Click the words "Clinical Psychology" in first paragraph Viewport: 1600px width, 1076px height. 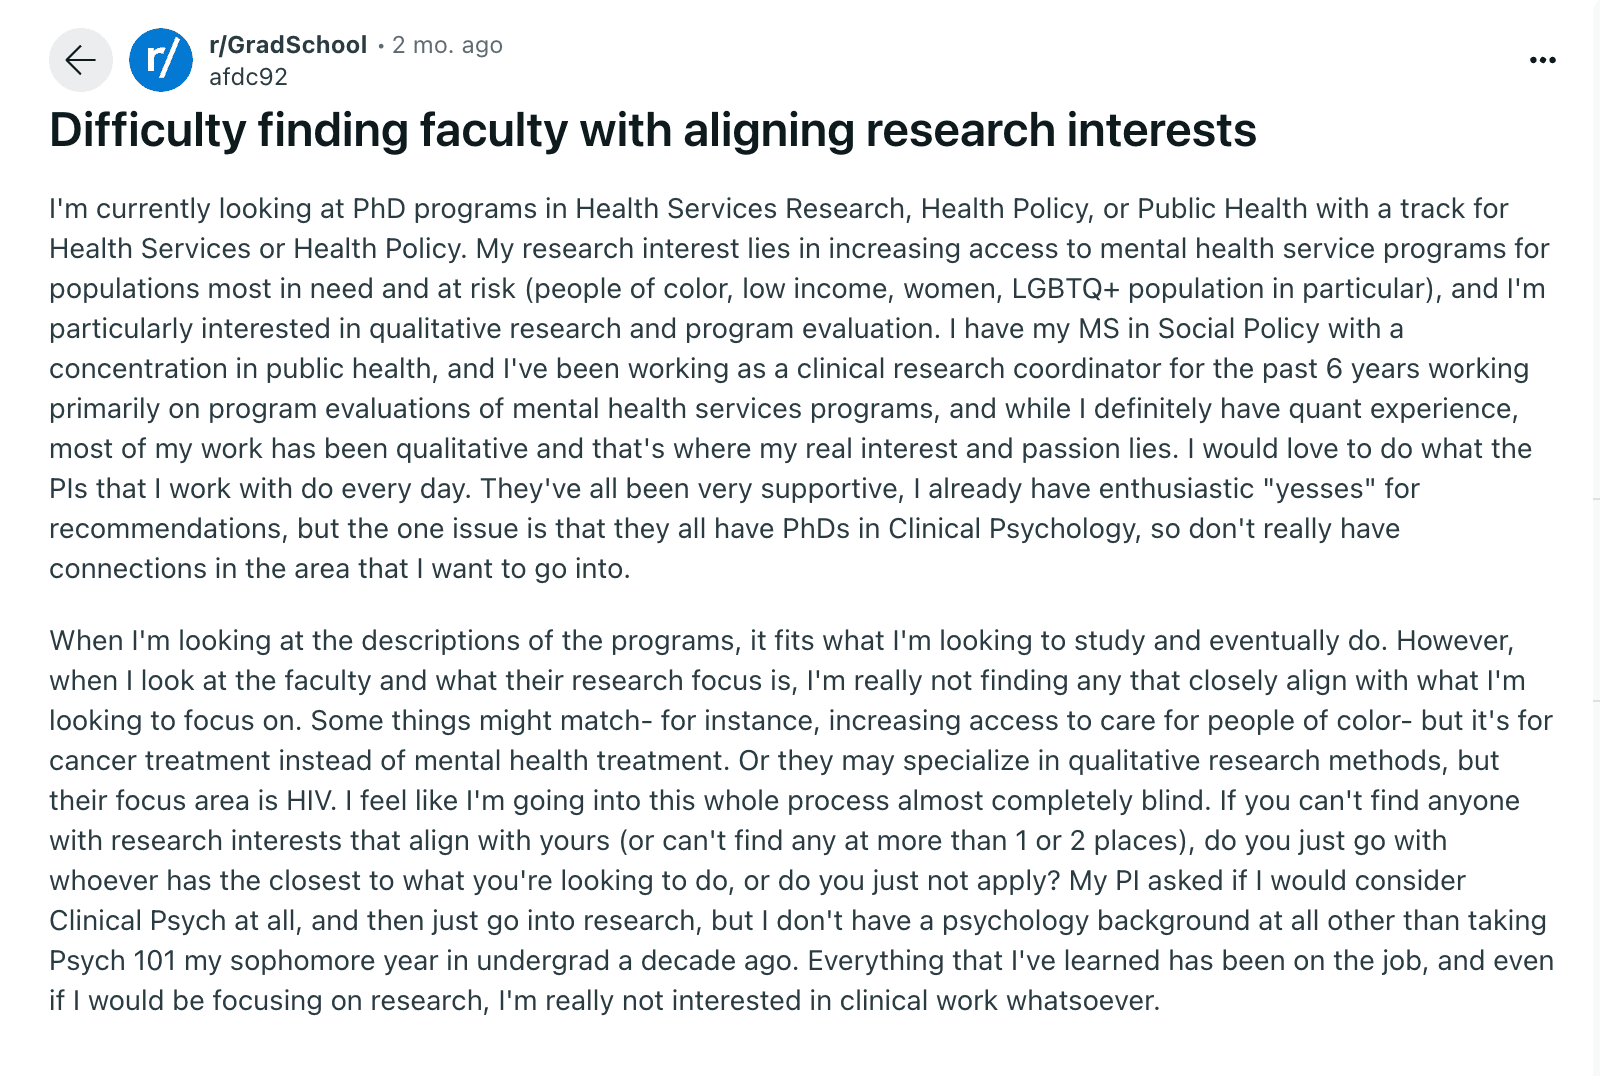pos(1012,528)
